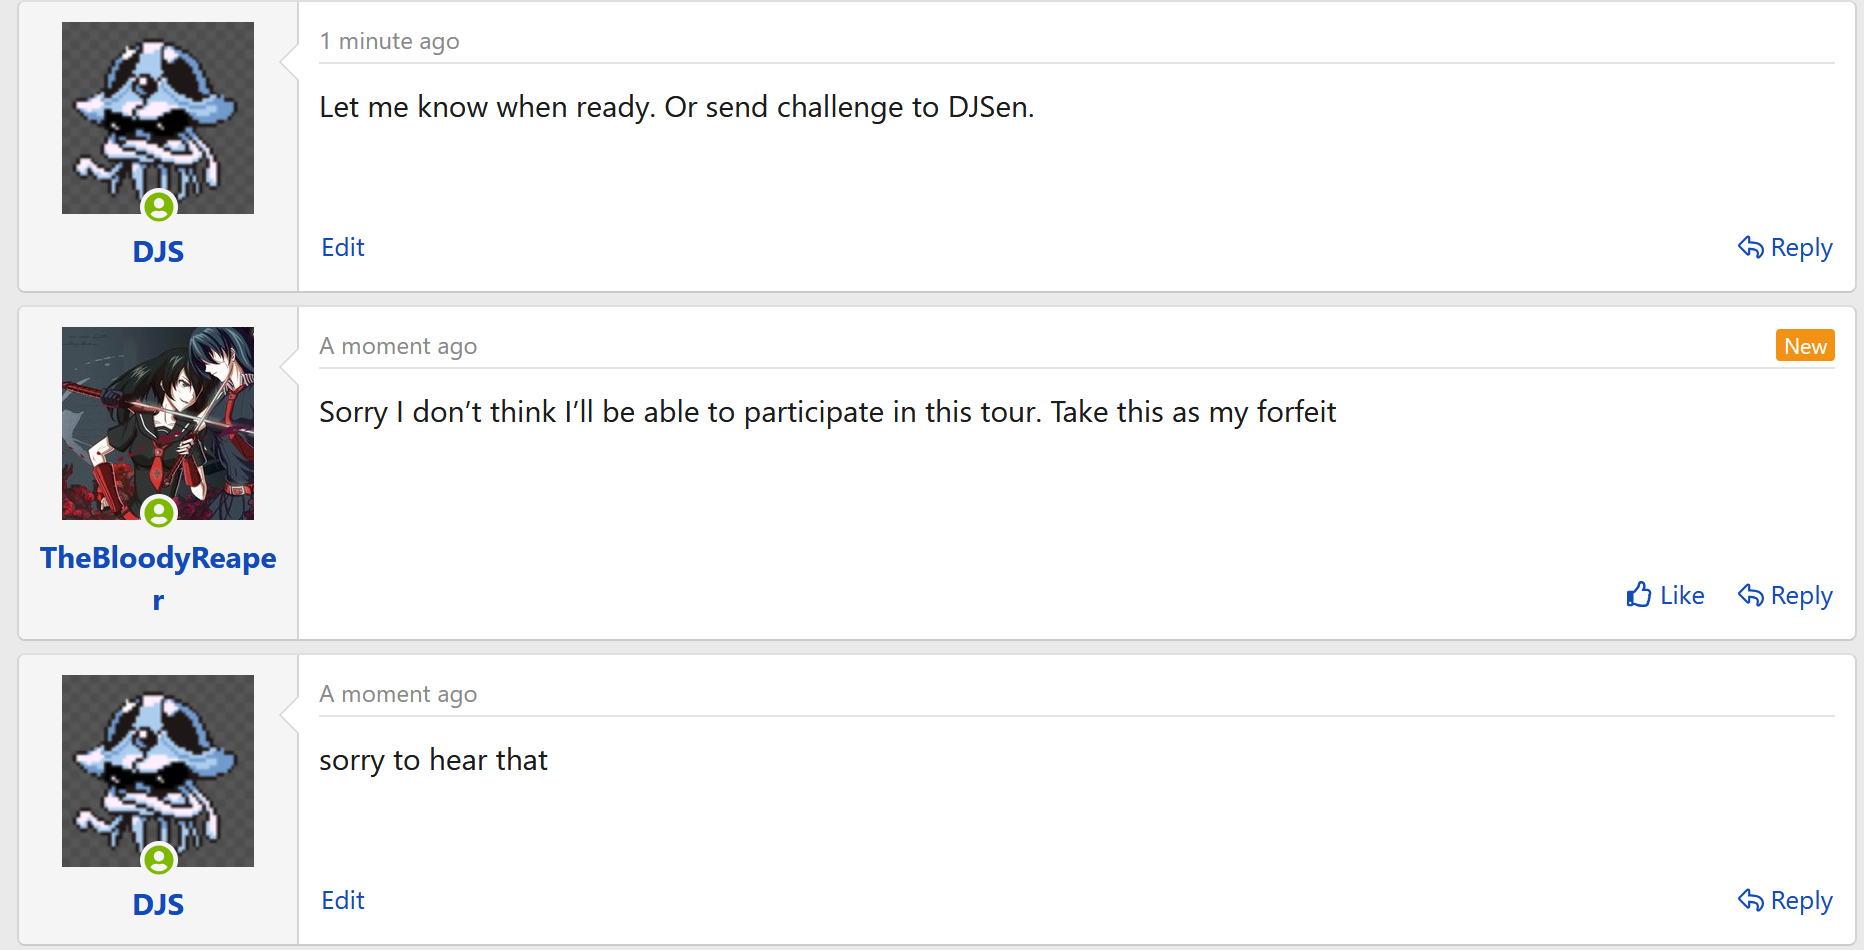Click the forfeit message text

827,412
